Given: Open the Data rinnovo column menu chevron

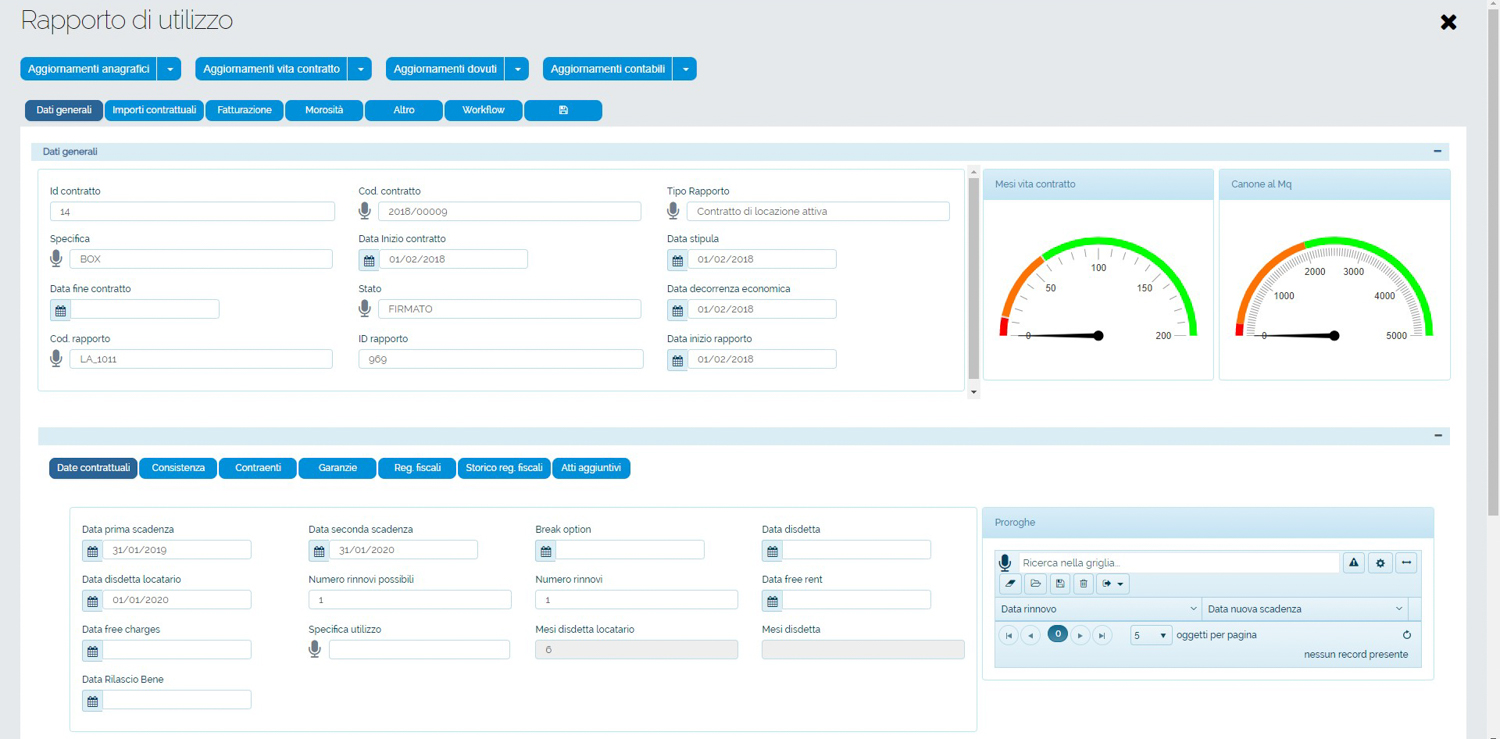Looking at the screenshot, I should pyautogui.click(x=1193, y=609).
